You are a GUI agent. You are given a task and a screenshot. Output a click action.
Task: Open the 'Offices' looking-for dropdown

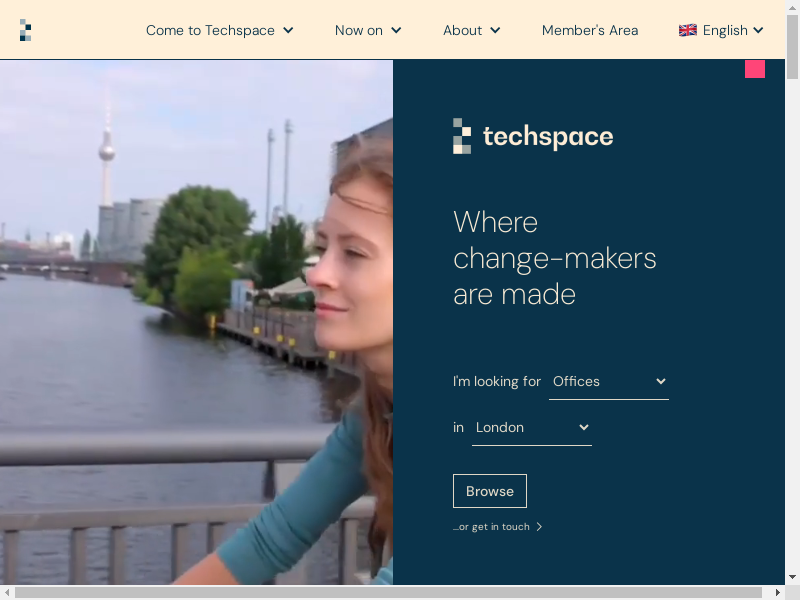pyautogui.click(x=608, y=382)
